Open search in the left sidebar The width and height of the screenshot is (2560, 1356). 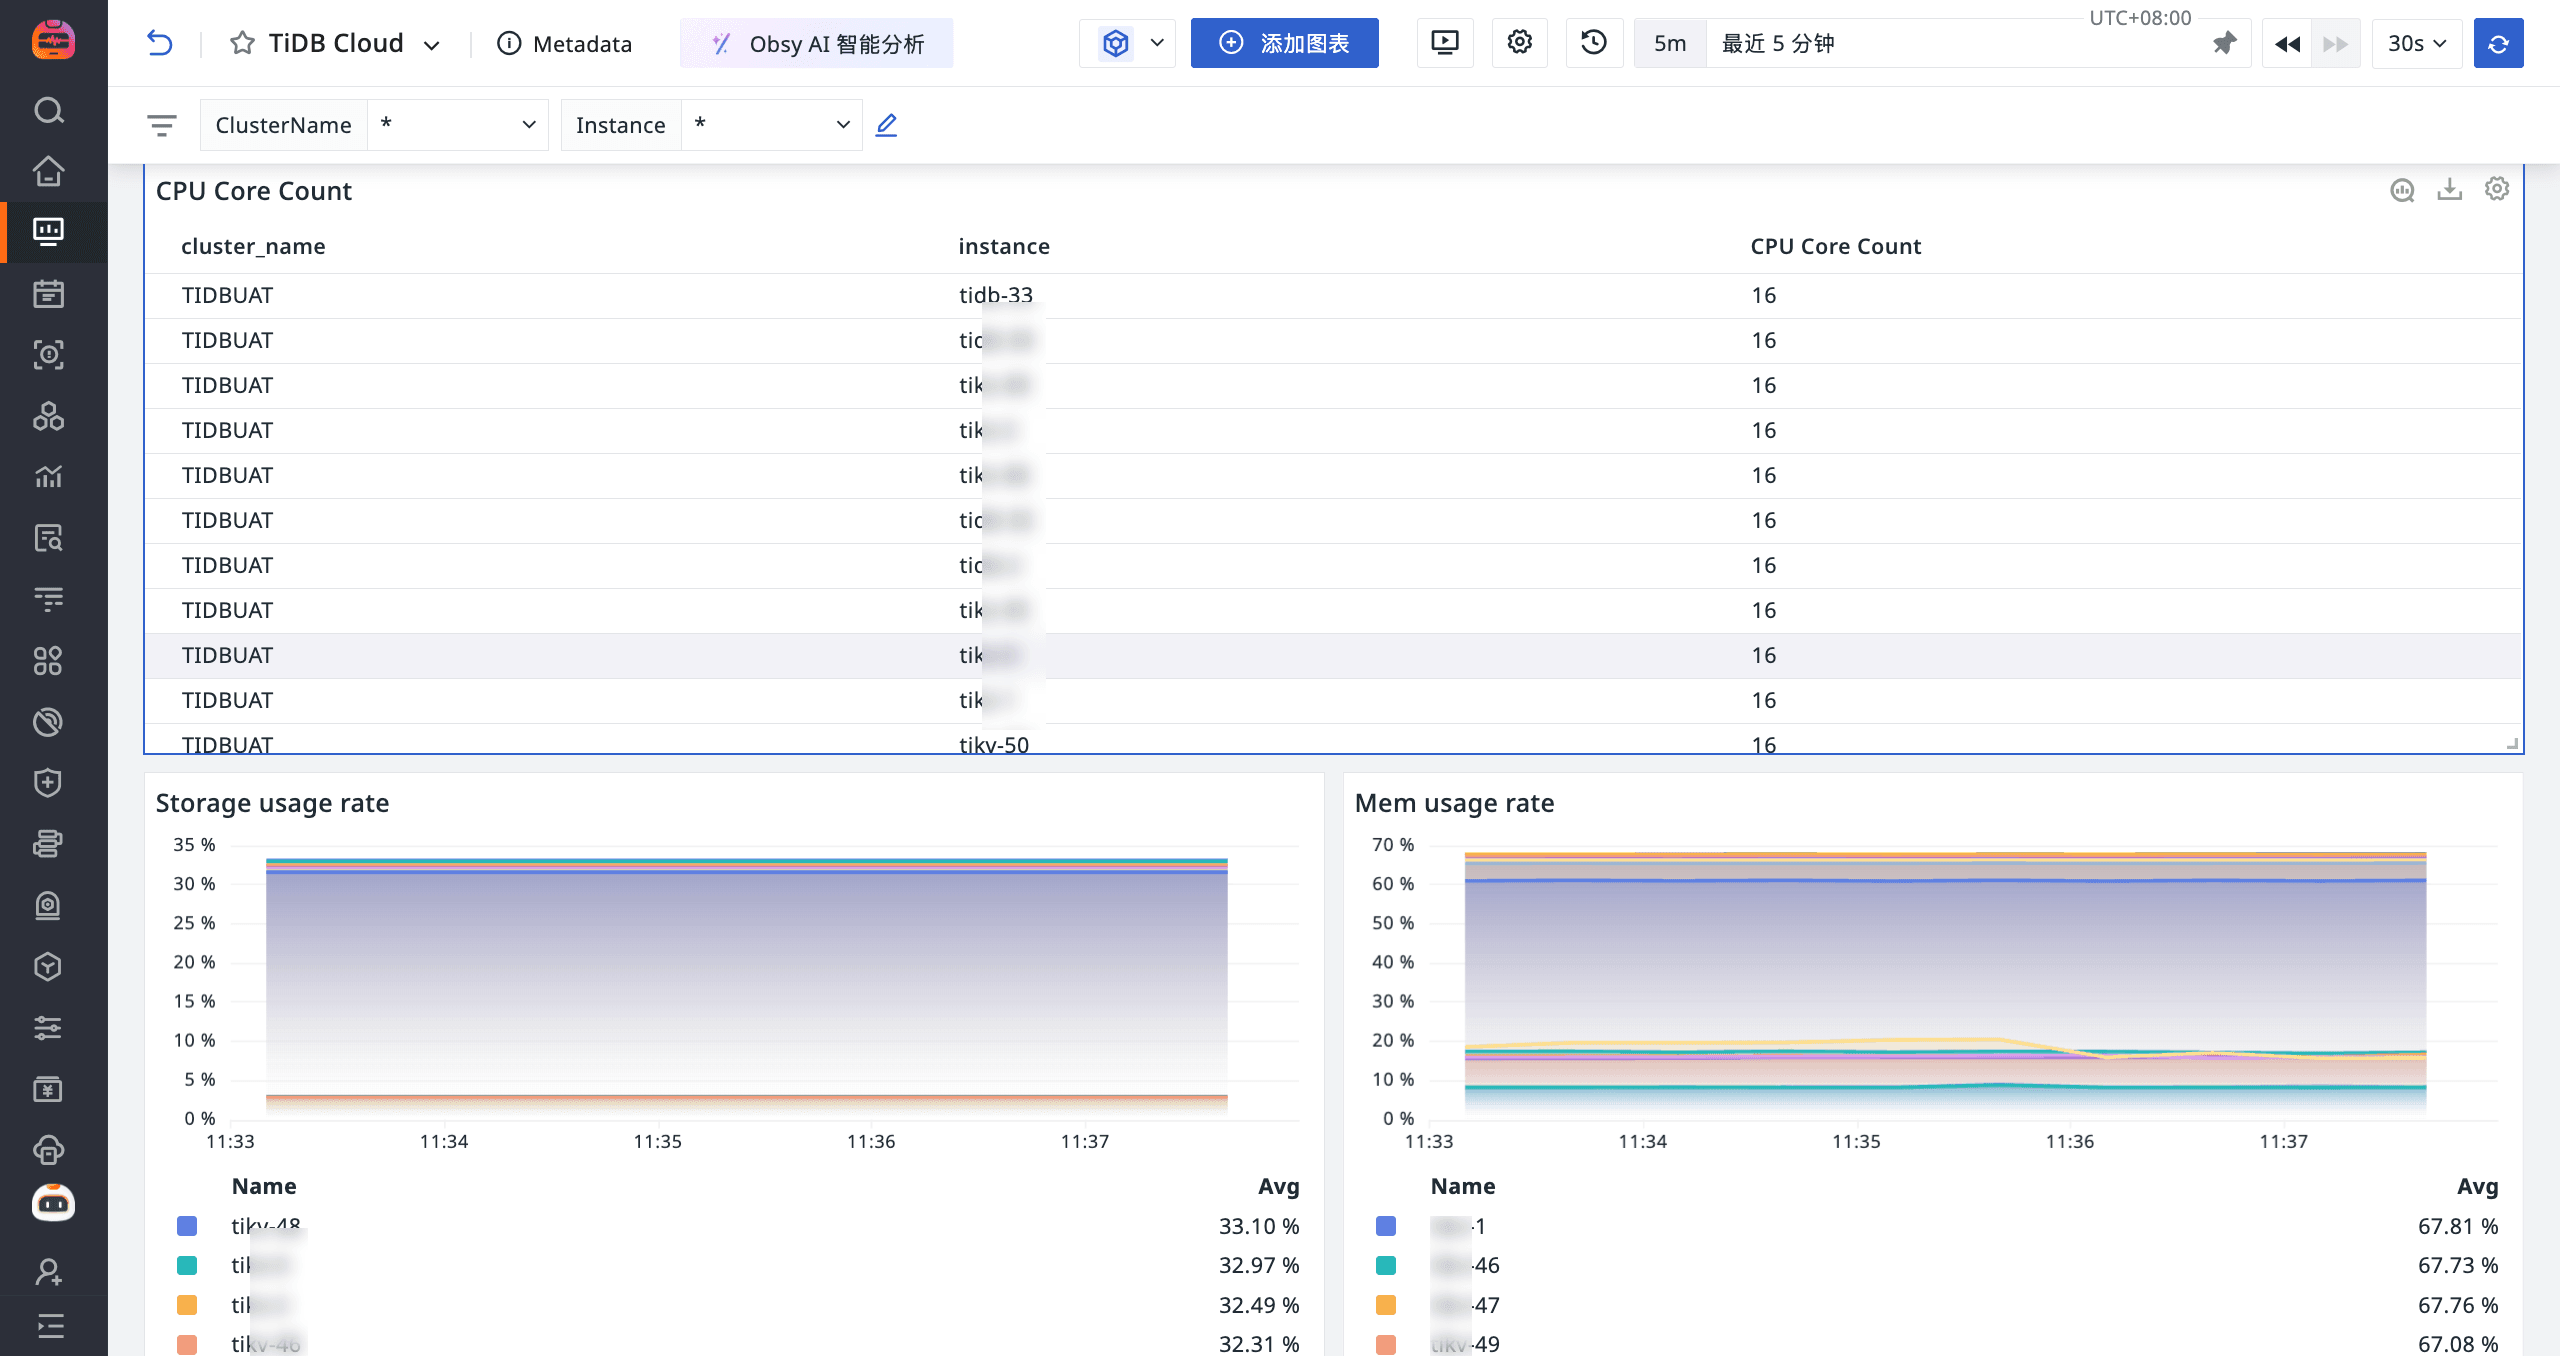(48, 110)
